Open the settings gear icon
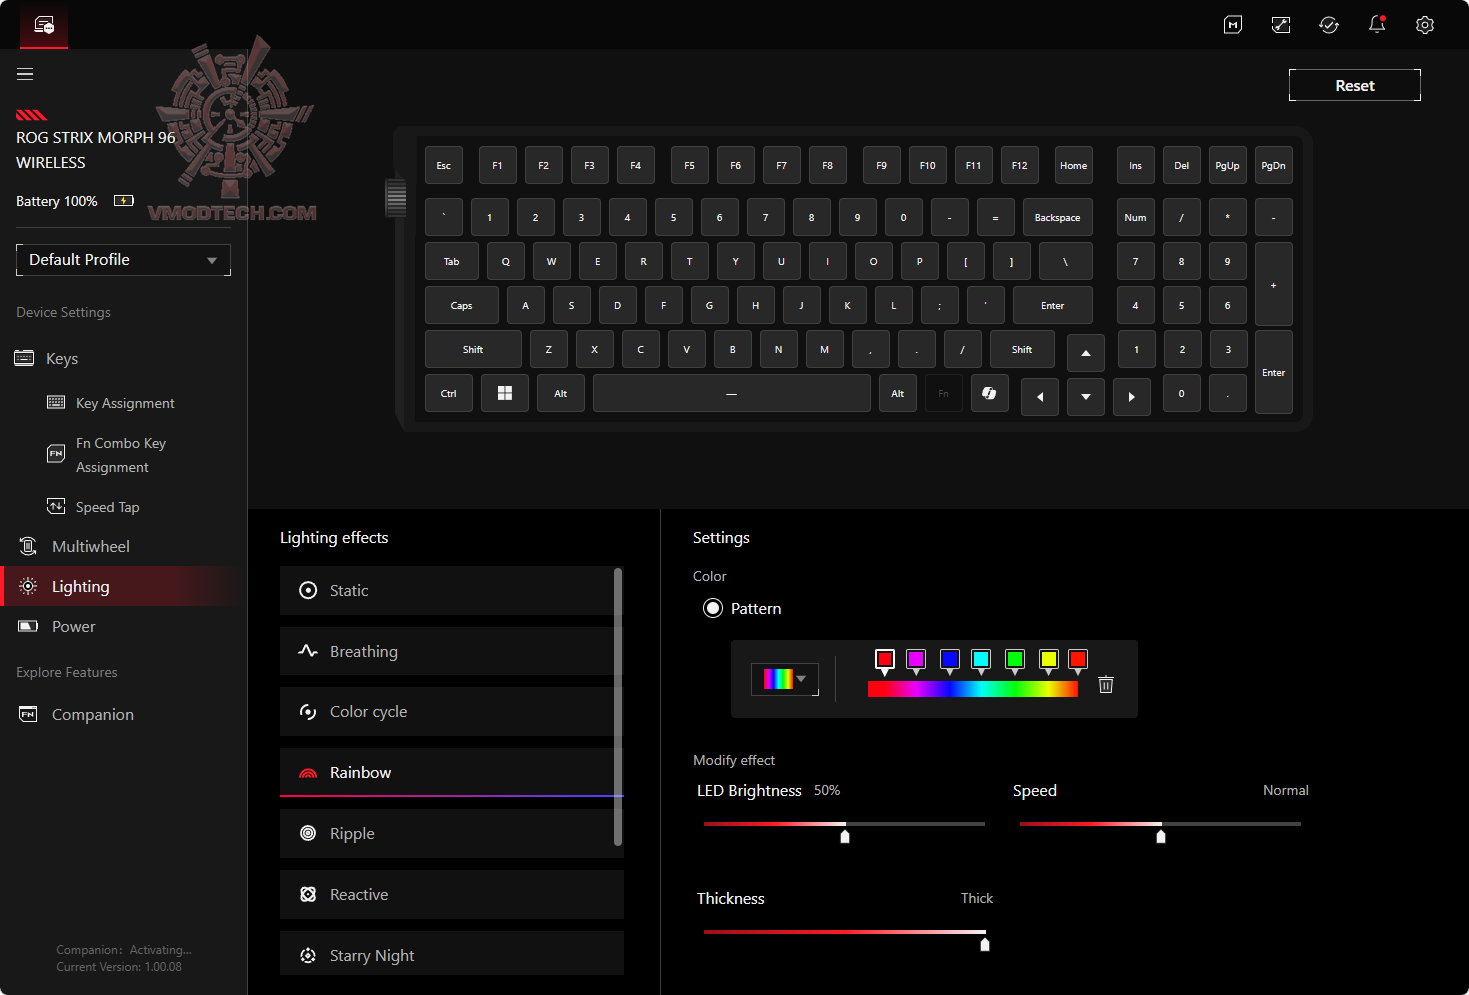 click(x=1425, y=25)
